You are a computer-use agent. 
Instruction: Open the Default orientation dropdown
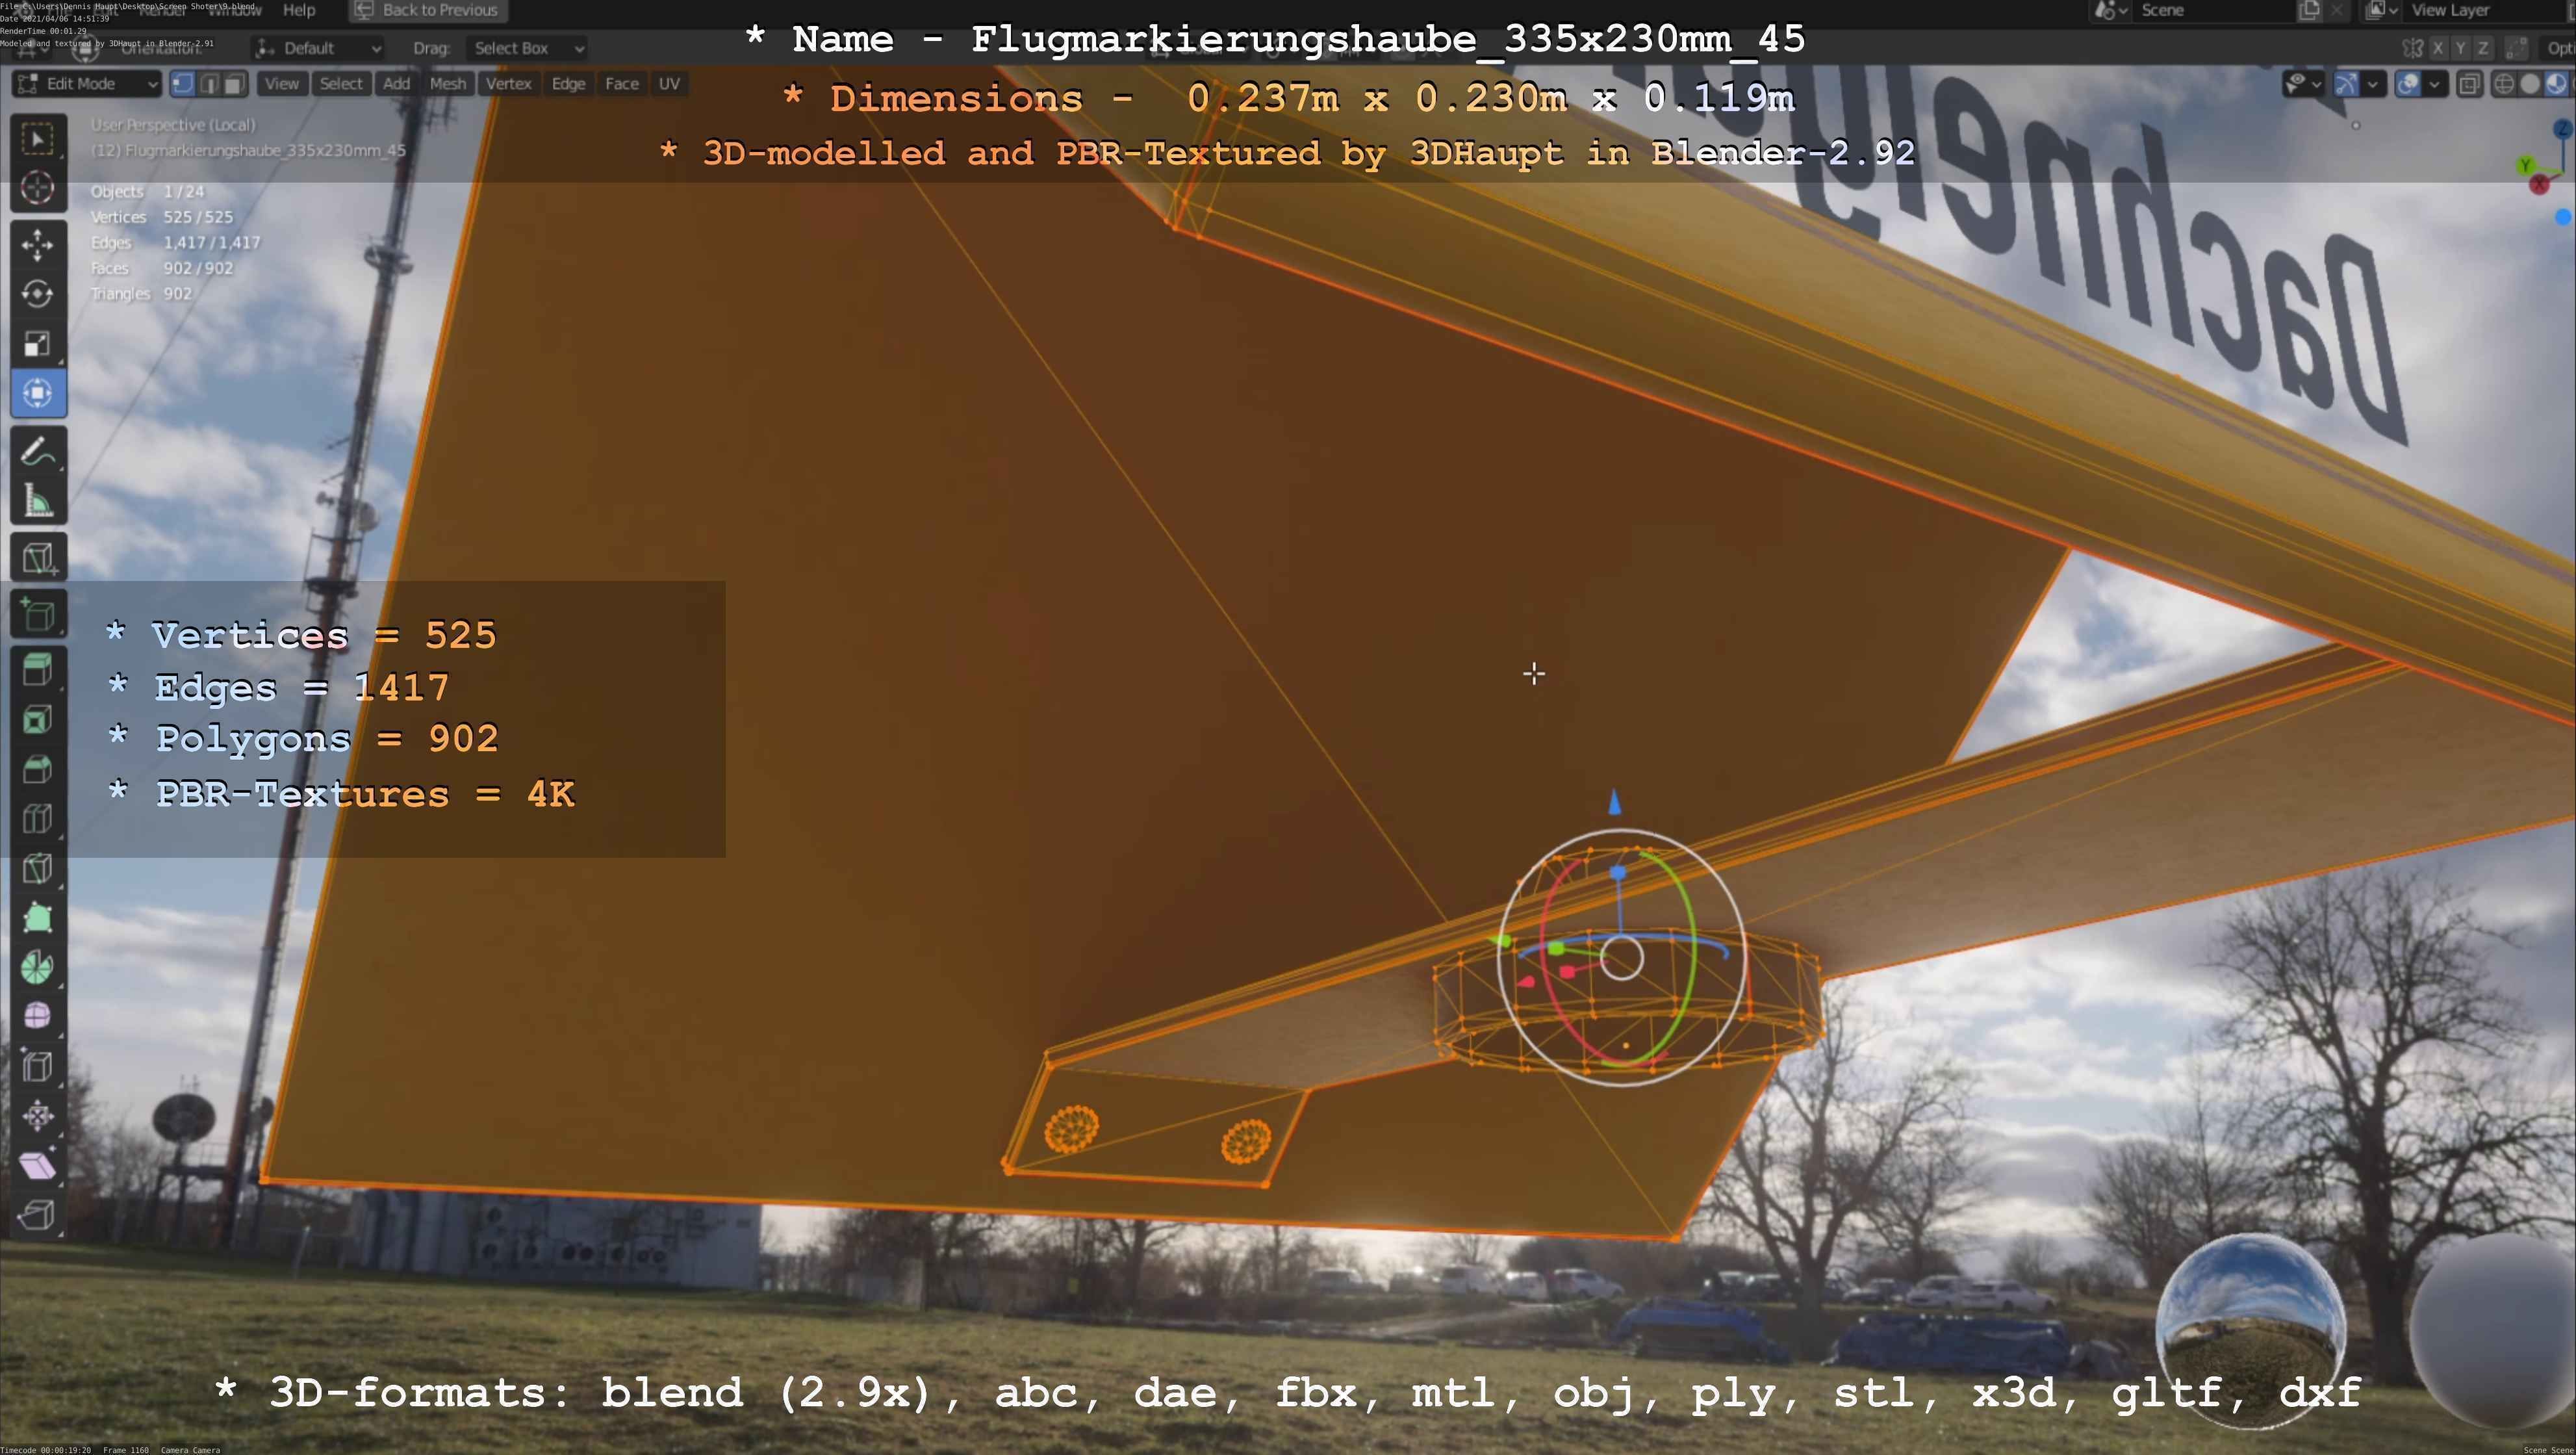pos(318,48)
